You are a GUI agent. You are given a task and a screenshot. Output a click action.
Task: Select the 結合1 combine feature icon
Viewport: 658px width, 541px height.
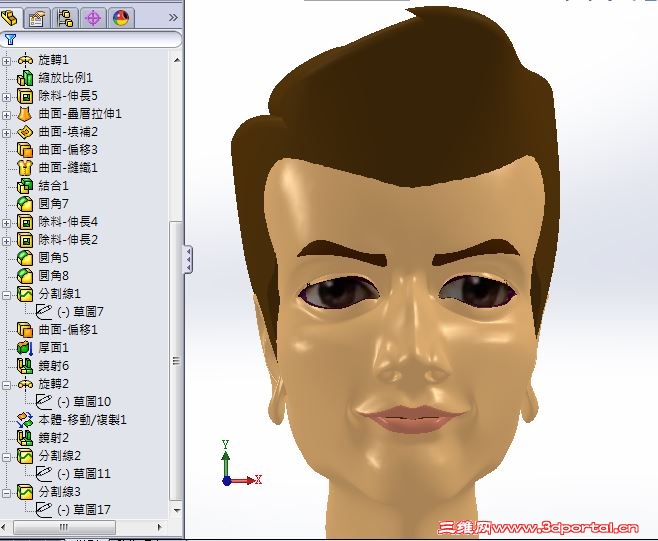click(x=25, y=186)
